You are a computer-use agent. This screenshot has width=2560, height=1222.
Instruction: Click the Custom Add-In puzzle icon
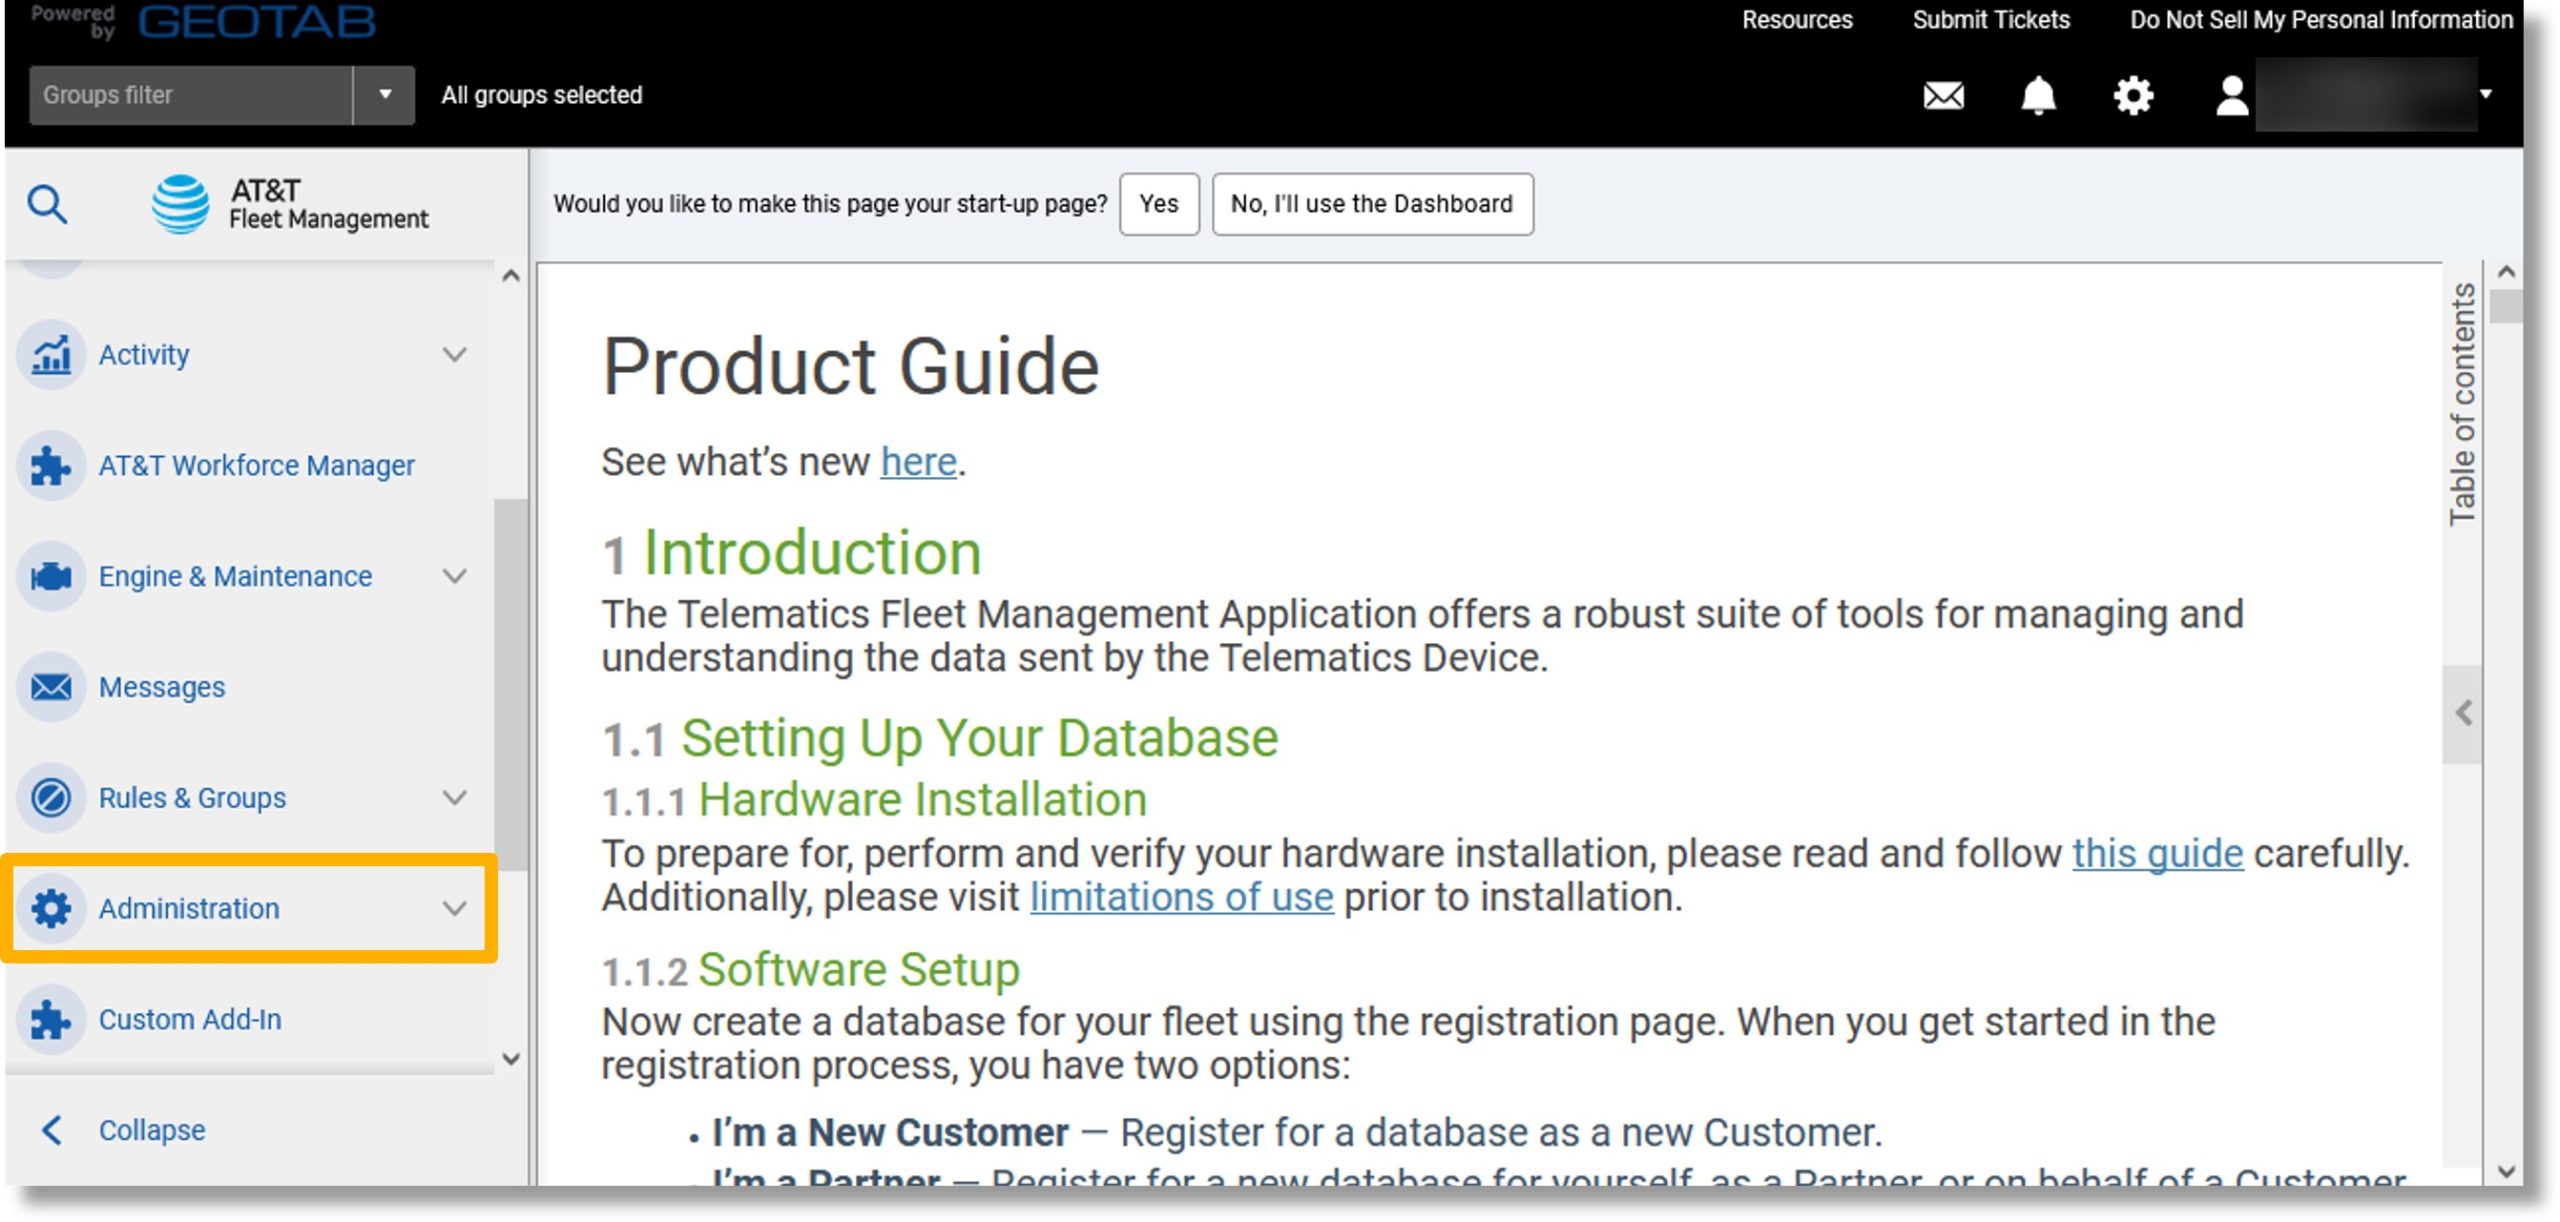pos(51,1020)
